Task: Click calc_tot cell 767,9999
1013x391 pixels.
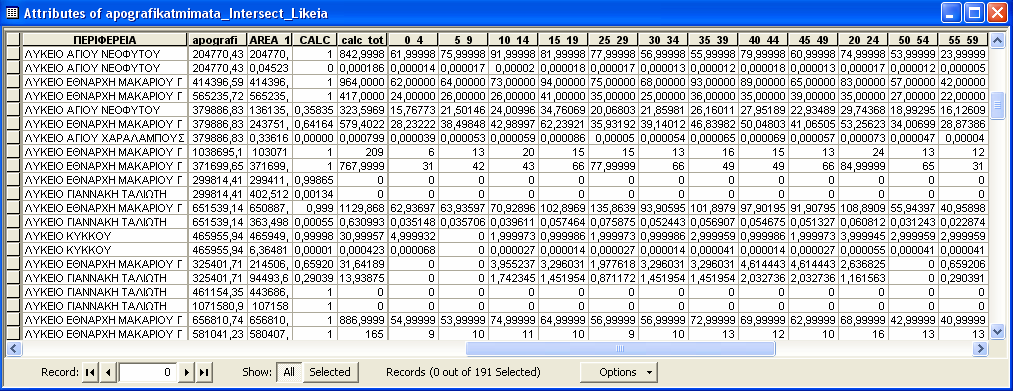Action: pyautogui.click(x=362, y=166)
